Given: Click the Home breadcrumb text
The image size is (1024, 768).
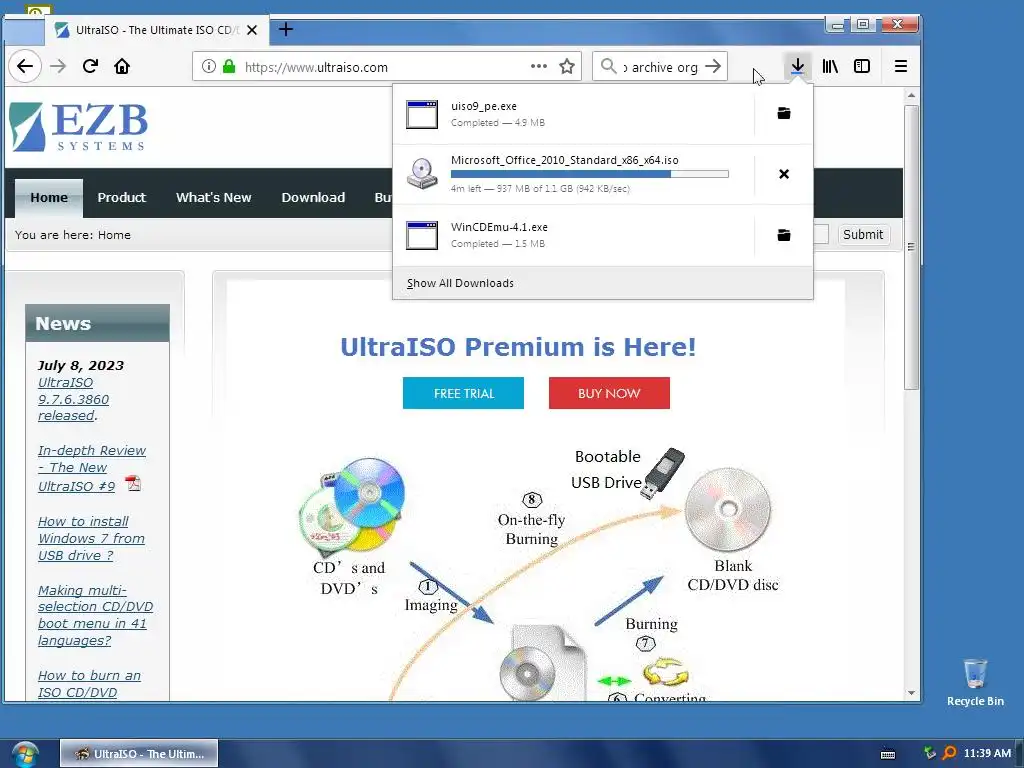Looking at the screenshot, I should 114,235.
